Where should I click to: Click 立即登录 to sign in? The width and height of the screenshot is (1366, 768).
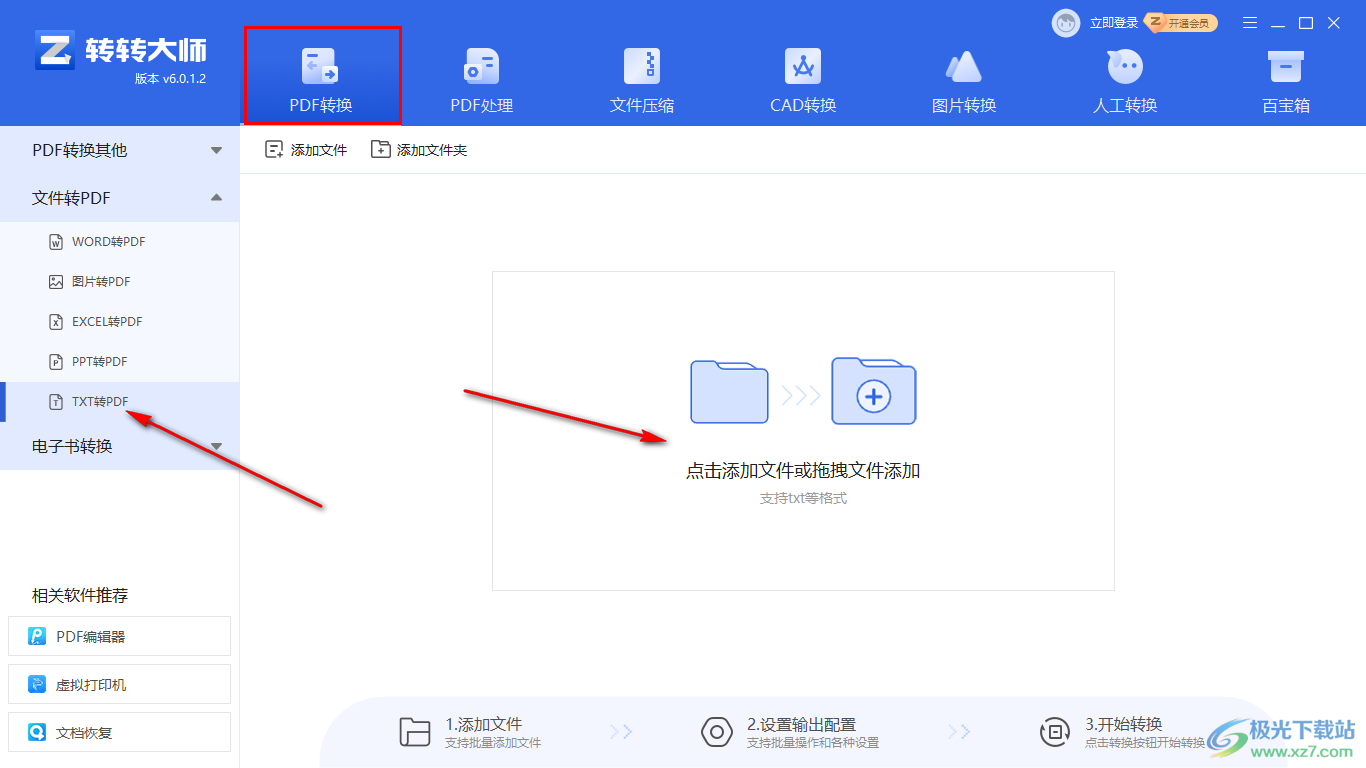(x=1114, y=23)
